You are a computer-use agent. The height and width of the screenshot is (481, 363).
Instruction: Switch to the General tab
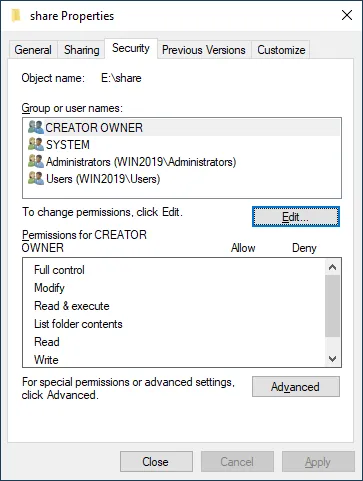coord(33,50)
